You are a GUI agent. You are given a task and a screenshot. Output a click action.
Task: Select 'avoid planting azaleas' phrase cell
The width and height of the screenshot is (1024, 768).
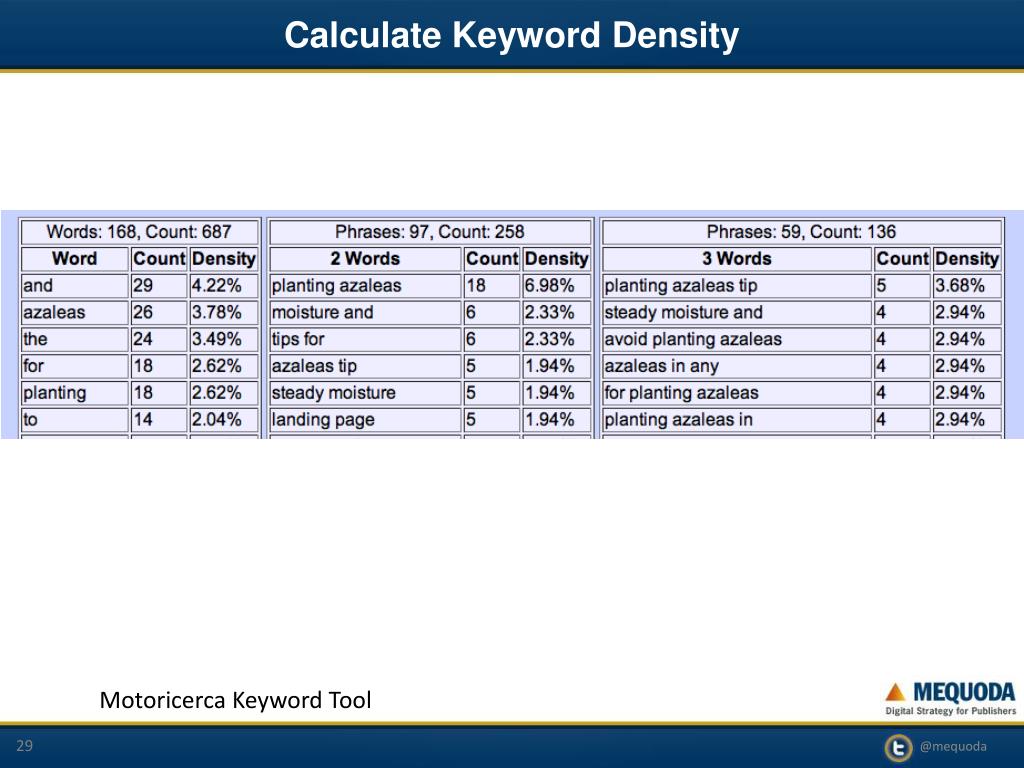(x=737, y=339)
